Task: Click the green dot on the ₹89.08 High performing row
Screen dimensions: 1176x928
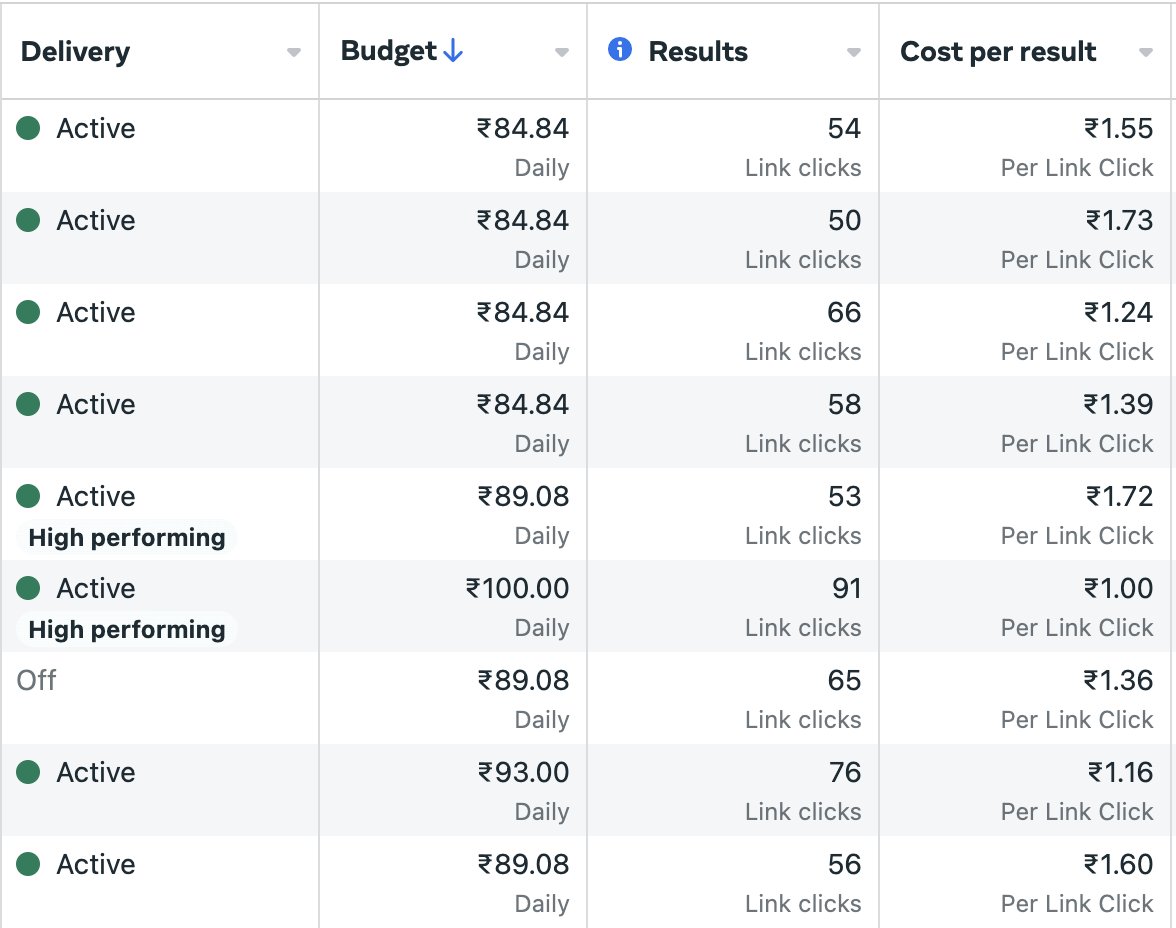Action: coord(27,496)
